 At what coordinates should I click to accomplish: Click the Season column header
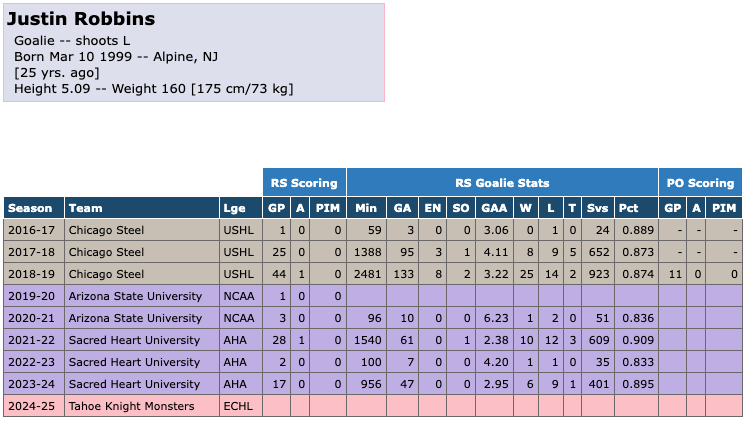tap(30, 208)
